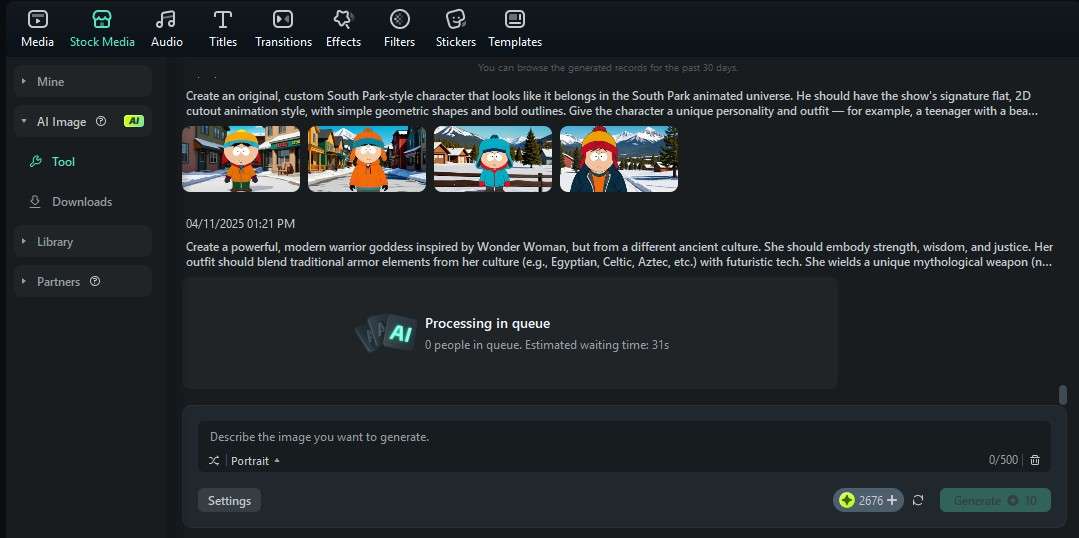Click the random prompt shuffle icon
Screen dimensions: 1079x538
[x=214, y=460]
